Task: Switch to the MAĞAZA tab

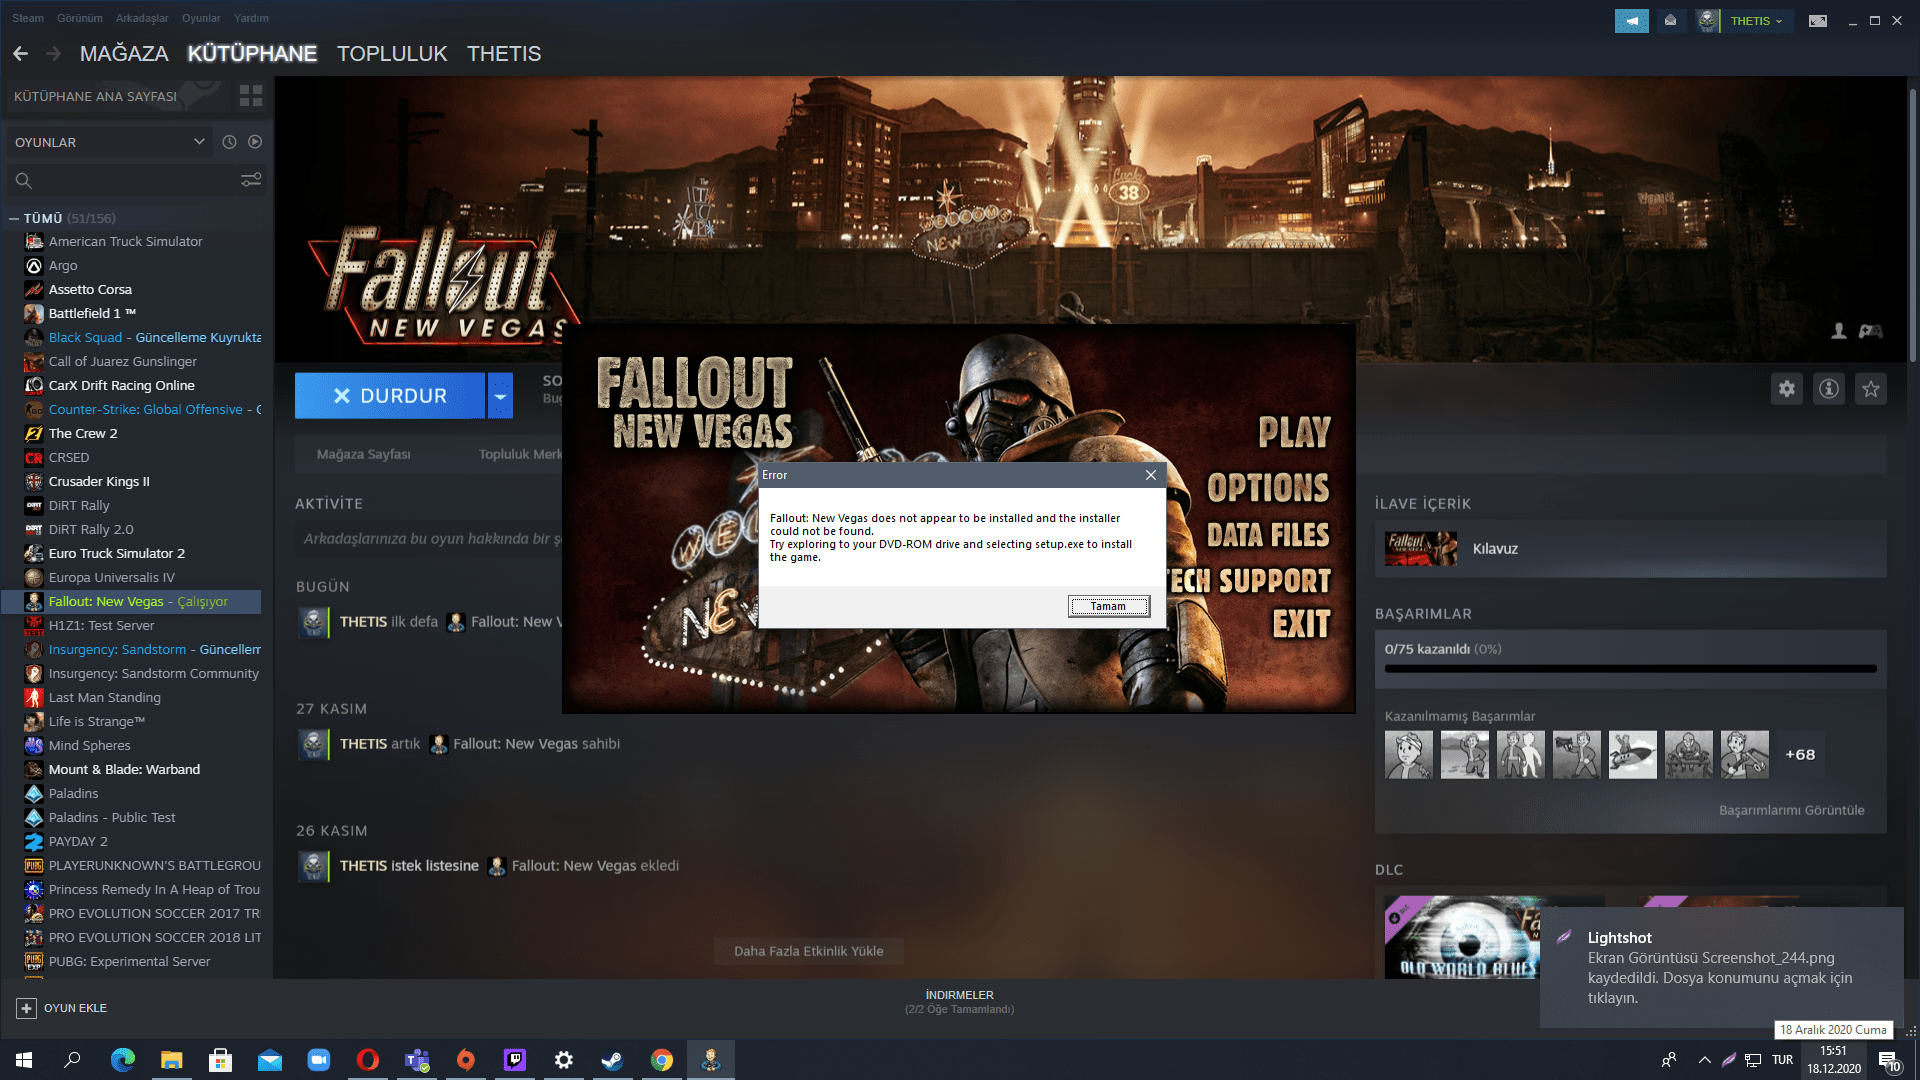Action: tap(124, 53)
